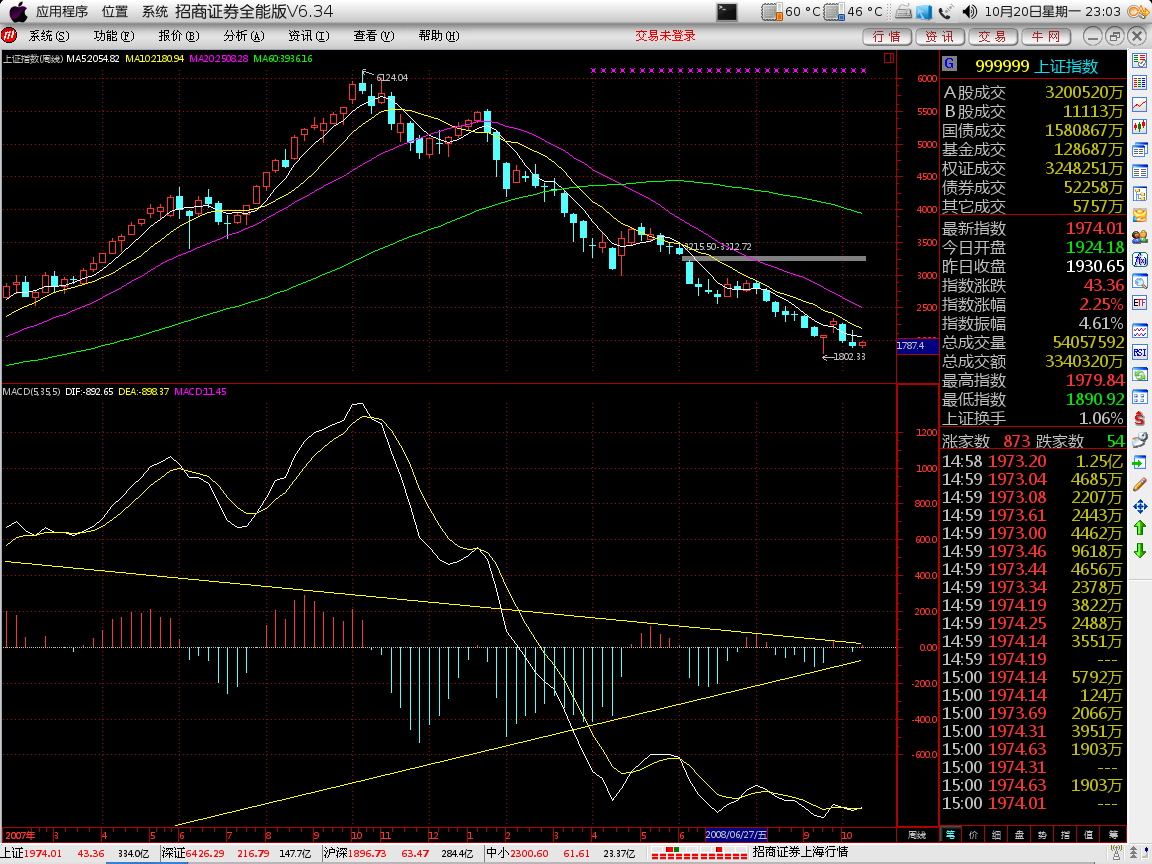The width and height of the screenshot is (1152, 864).
Task: Select the pencil drawing tool icon
Action: tap(1140, 484)
